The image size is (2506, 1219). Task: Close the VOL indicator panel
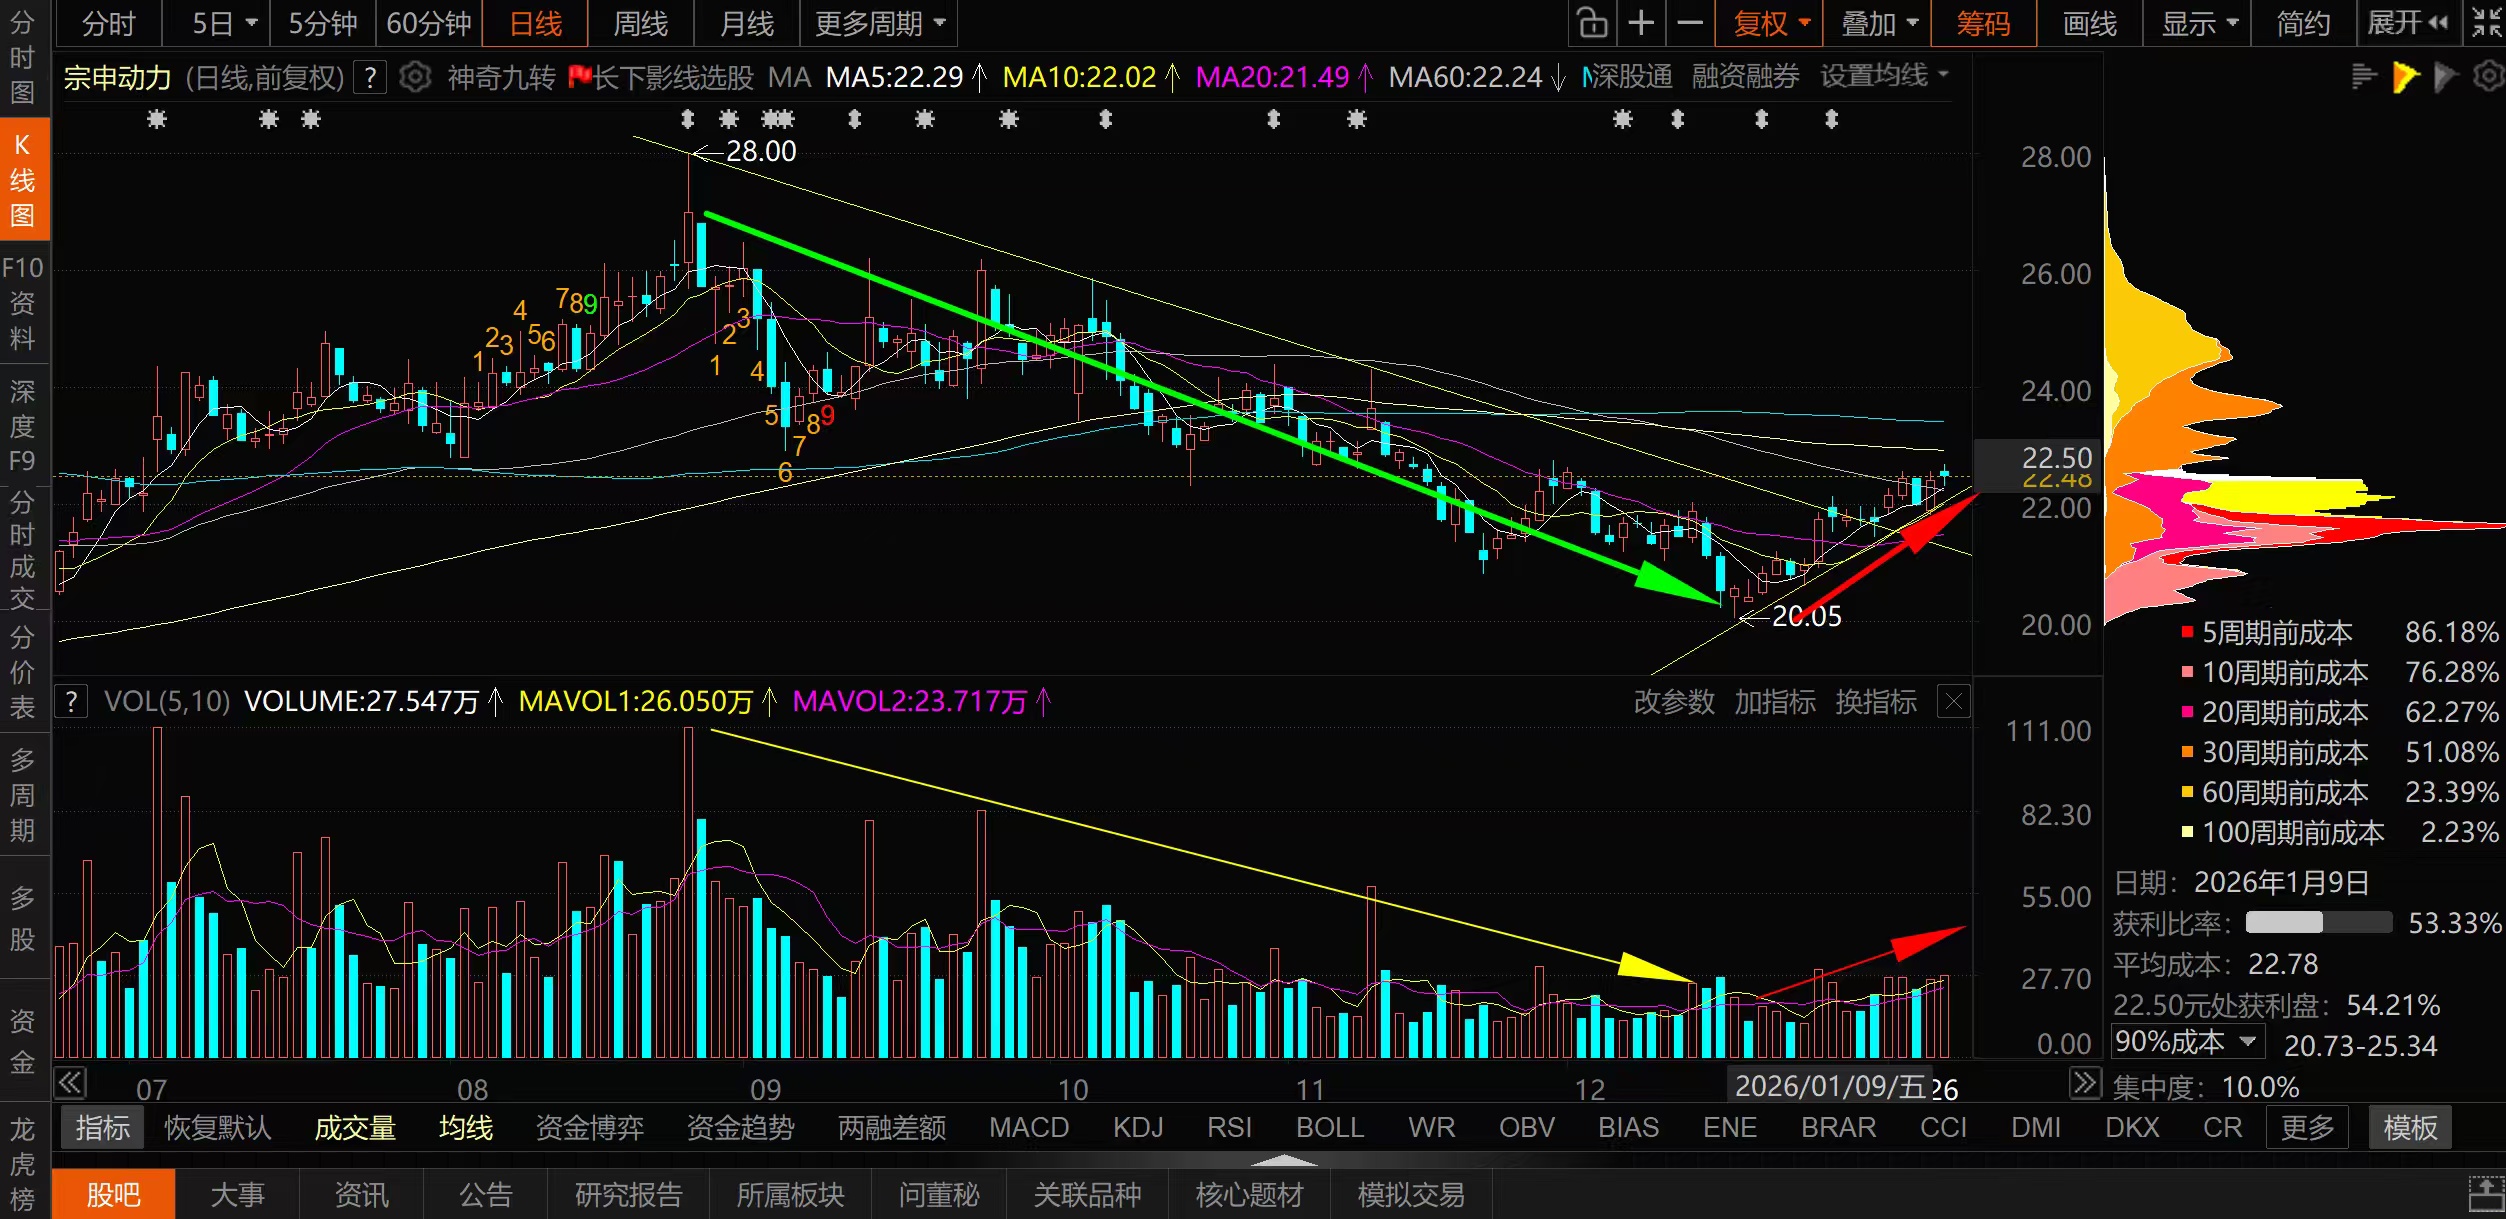coord(1953,701)
